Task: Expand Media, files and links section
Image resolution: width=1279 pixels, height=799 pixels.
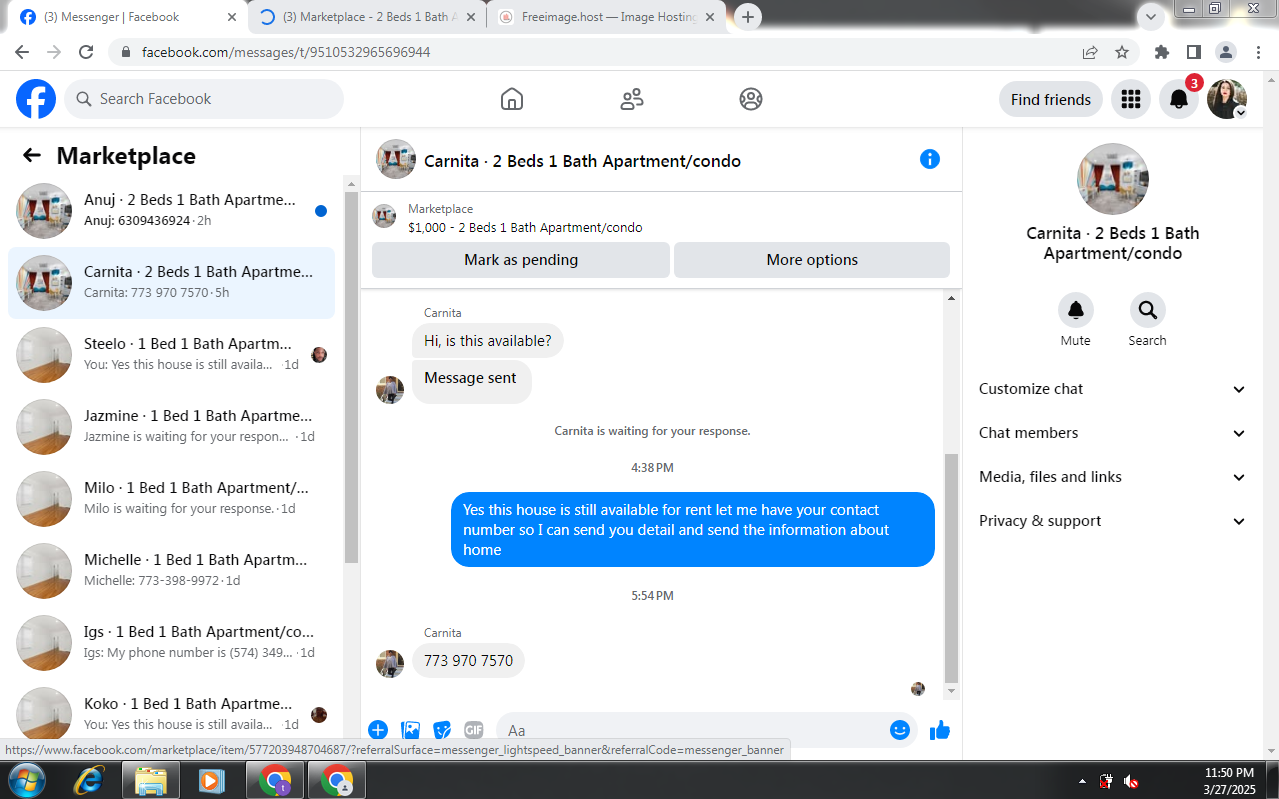Action: tap(1112, 477)
